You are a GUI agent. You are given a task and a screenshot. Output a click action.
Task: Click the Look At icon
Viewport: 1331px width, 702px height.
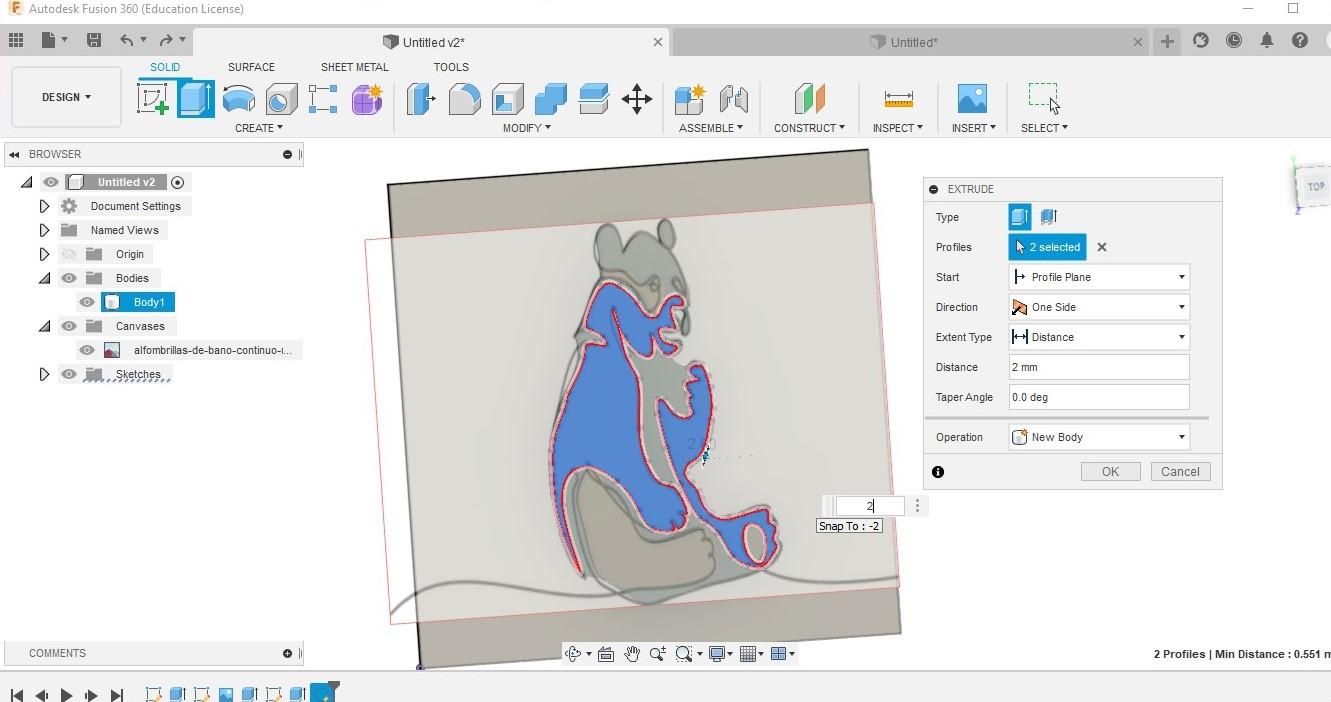606,654
